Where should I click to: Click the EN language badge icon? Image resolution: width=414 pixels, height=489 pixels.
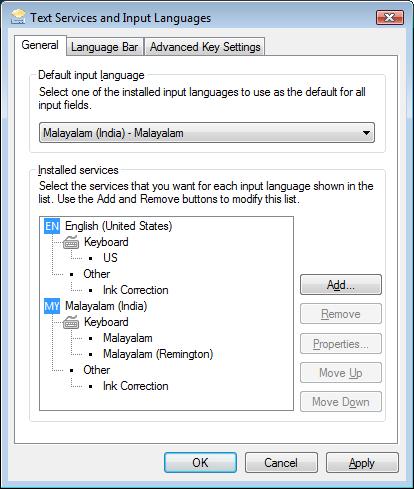[52, 226]
